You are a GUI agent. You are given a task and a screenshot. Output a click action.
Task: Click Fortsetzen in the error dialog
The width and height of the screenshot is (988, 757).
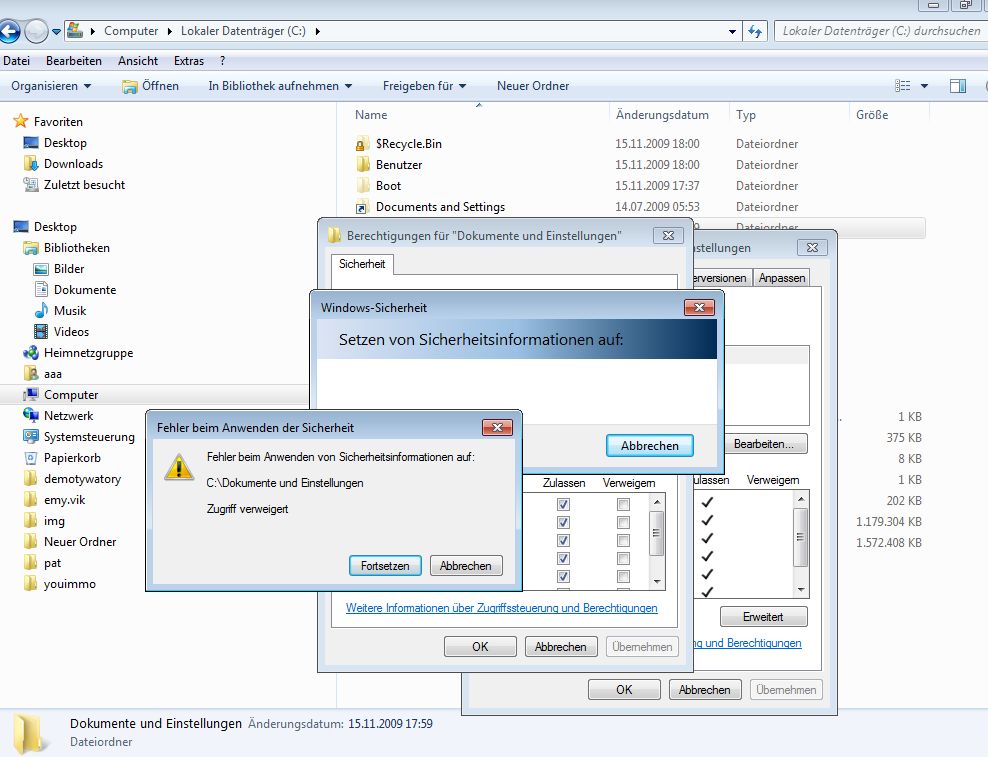(x=384, y=566)
